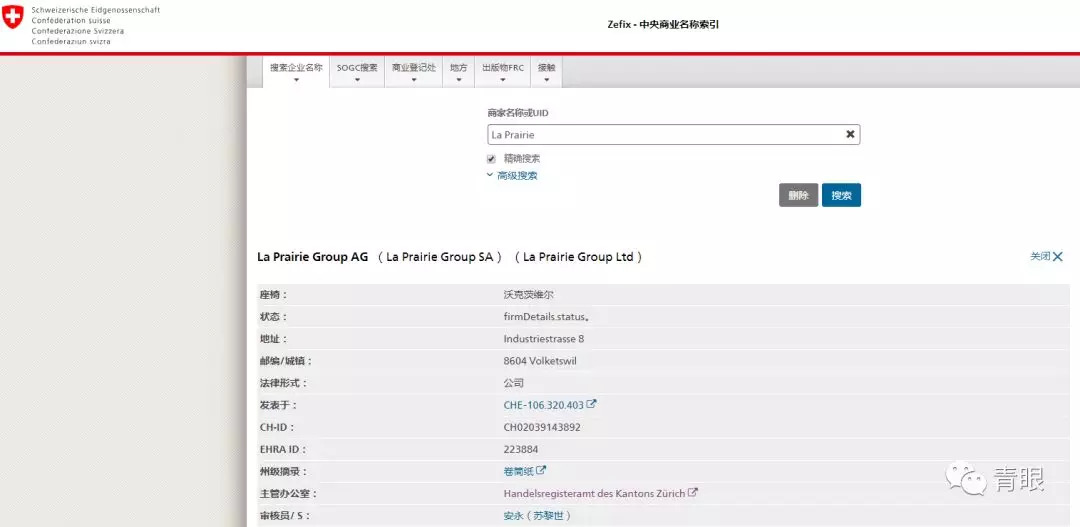Click the Schweizerische Eidgenossenschaft header text
The width and height of the screenshot is (1080, 527).
pos(96,10)
